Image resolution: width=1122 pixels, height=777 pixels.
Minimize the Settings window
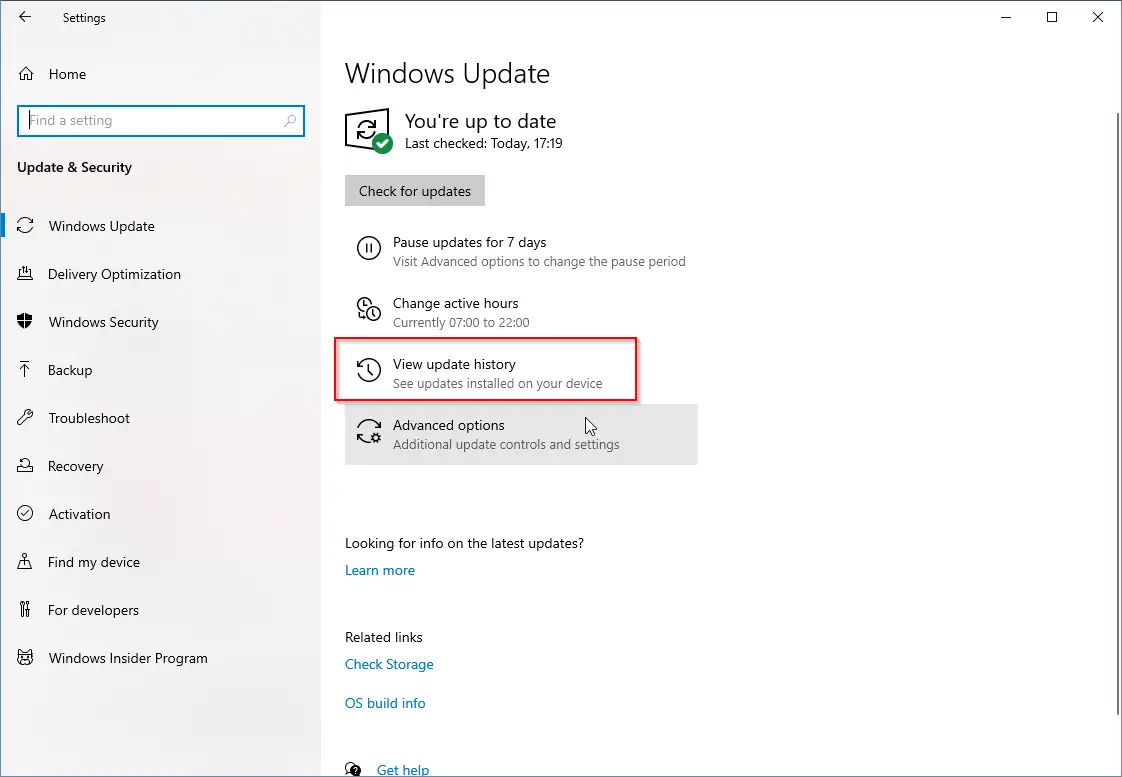[1006, 16]
